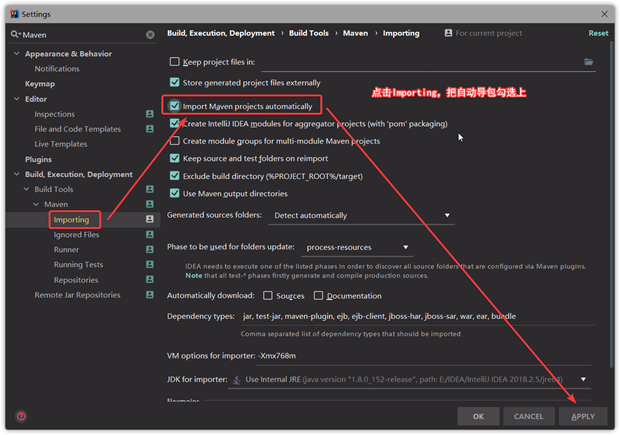The image size is (620, 435).
Task: Click the project icon beside Ignored Files
Action: click(x=150, y=235)
